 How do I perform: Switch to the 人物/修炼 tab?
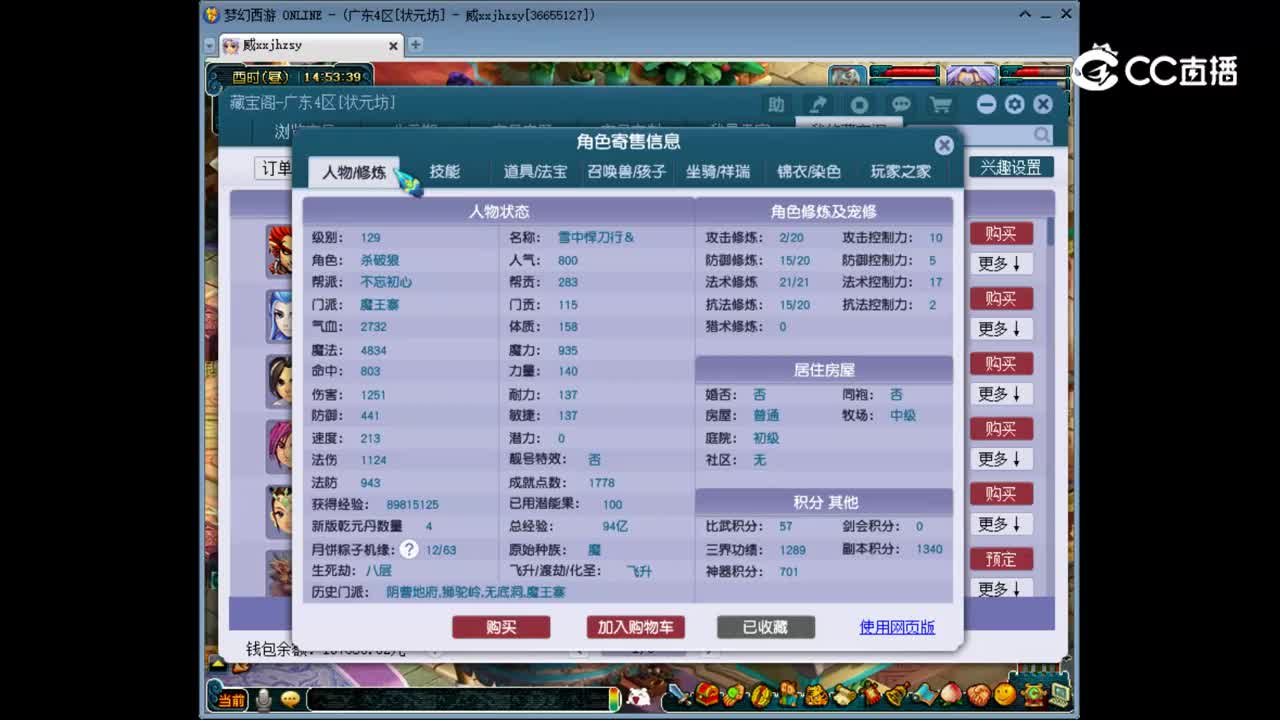354,172
